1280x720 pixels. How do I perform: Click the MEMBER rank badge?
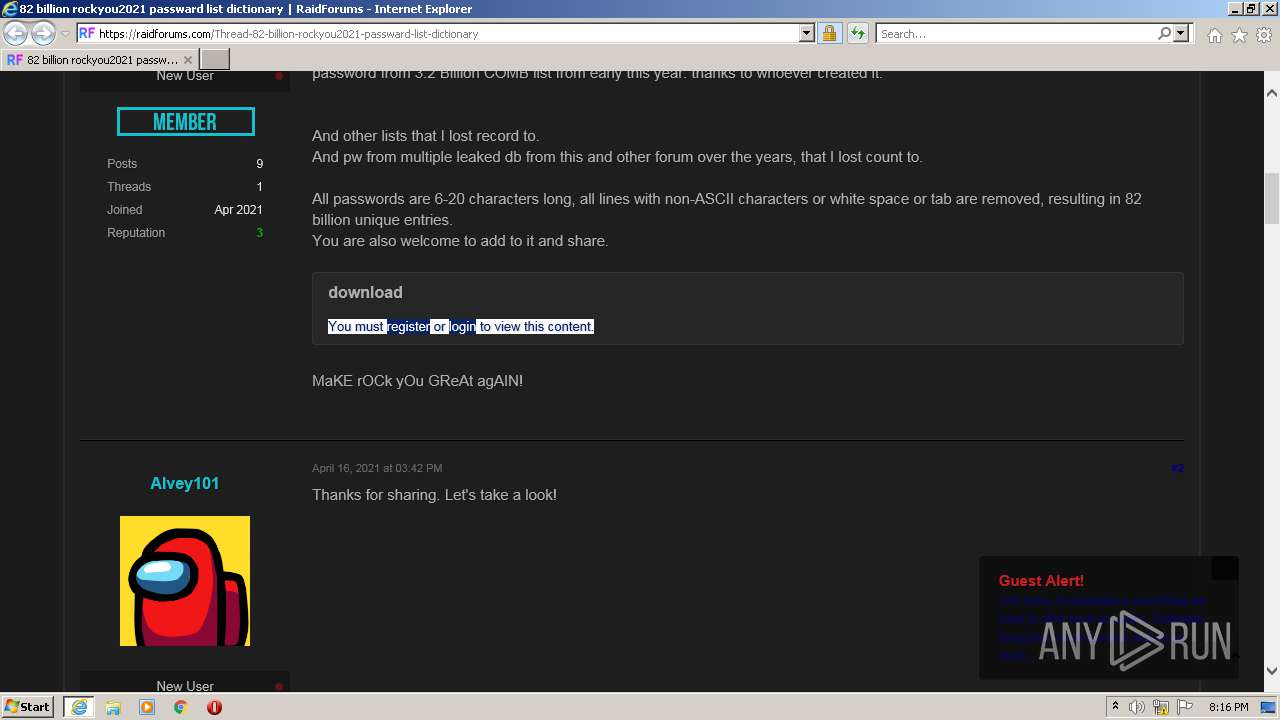coord(185,122)
